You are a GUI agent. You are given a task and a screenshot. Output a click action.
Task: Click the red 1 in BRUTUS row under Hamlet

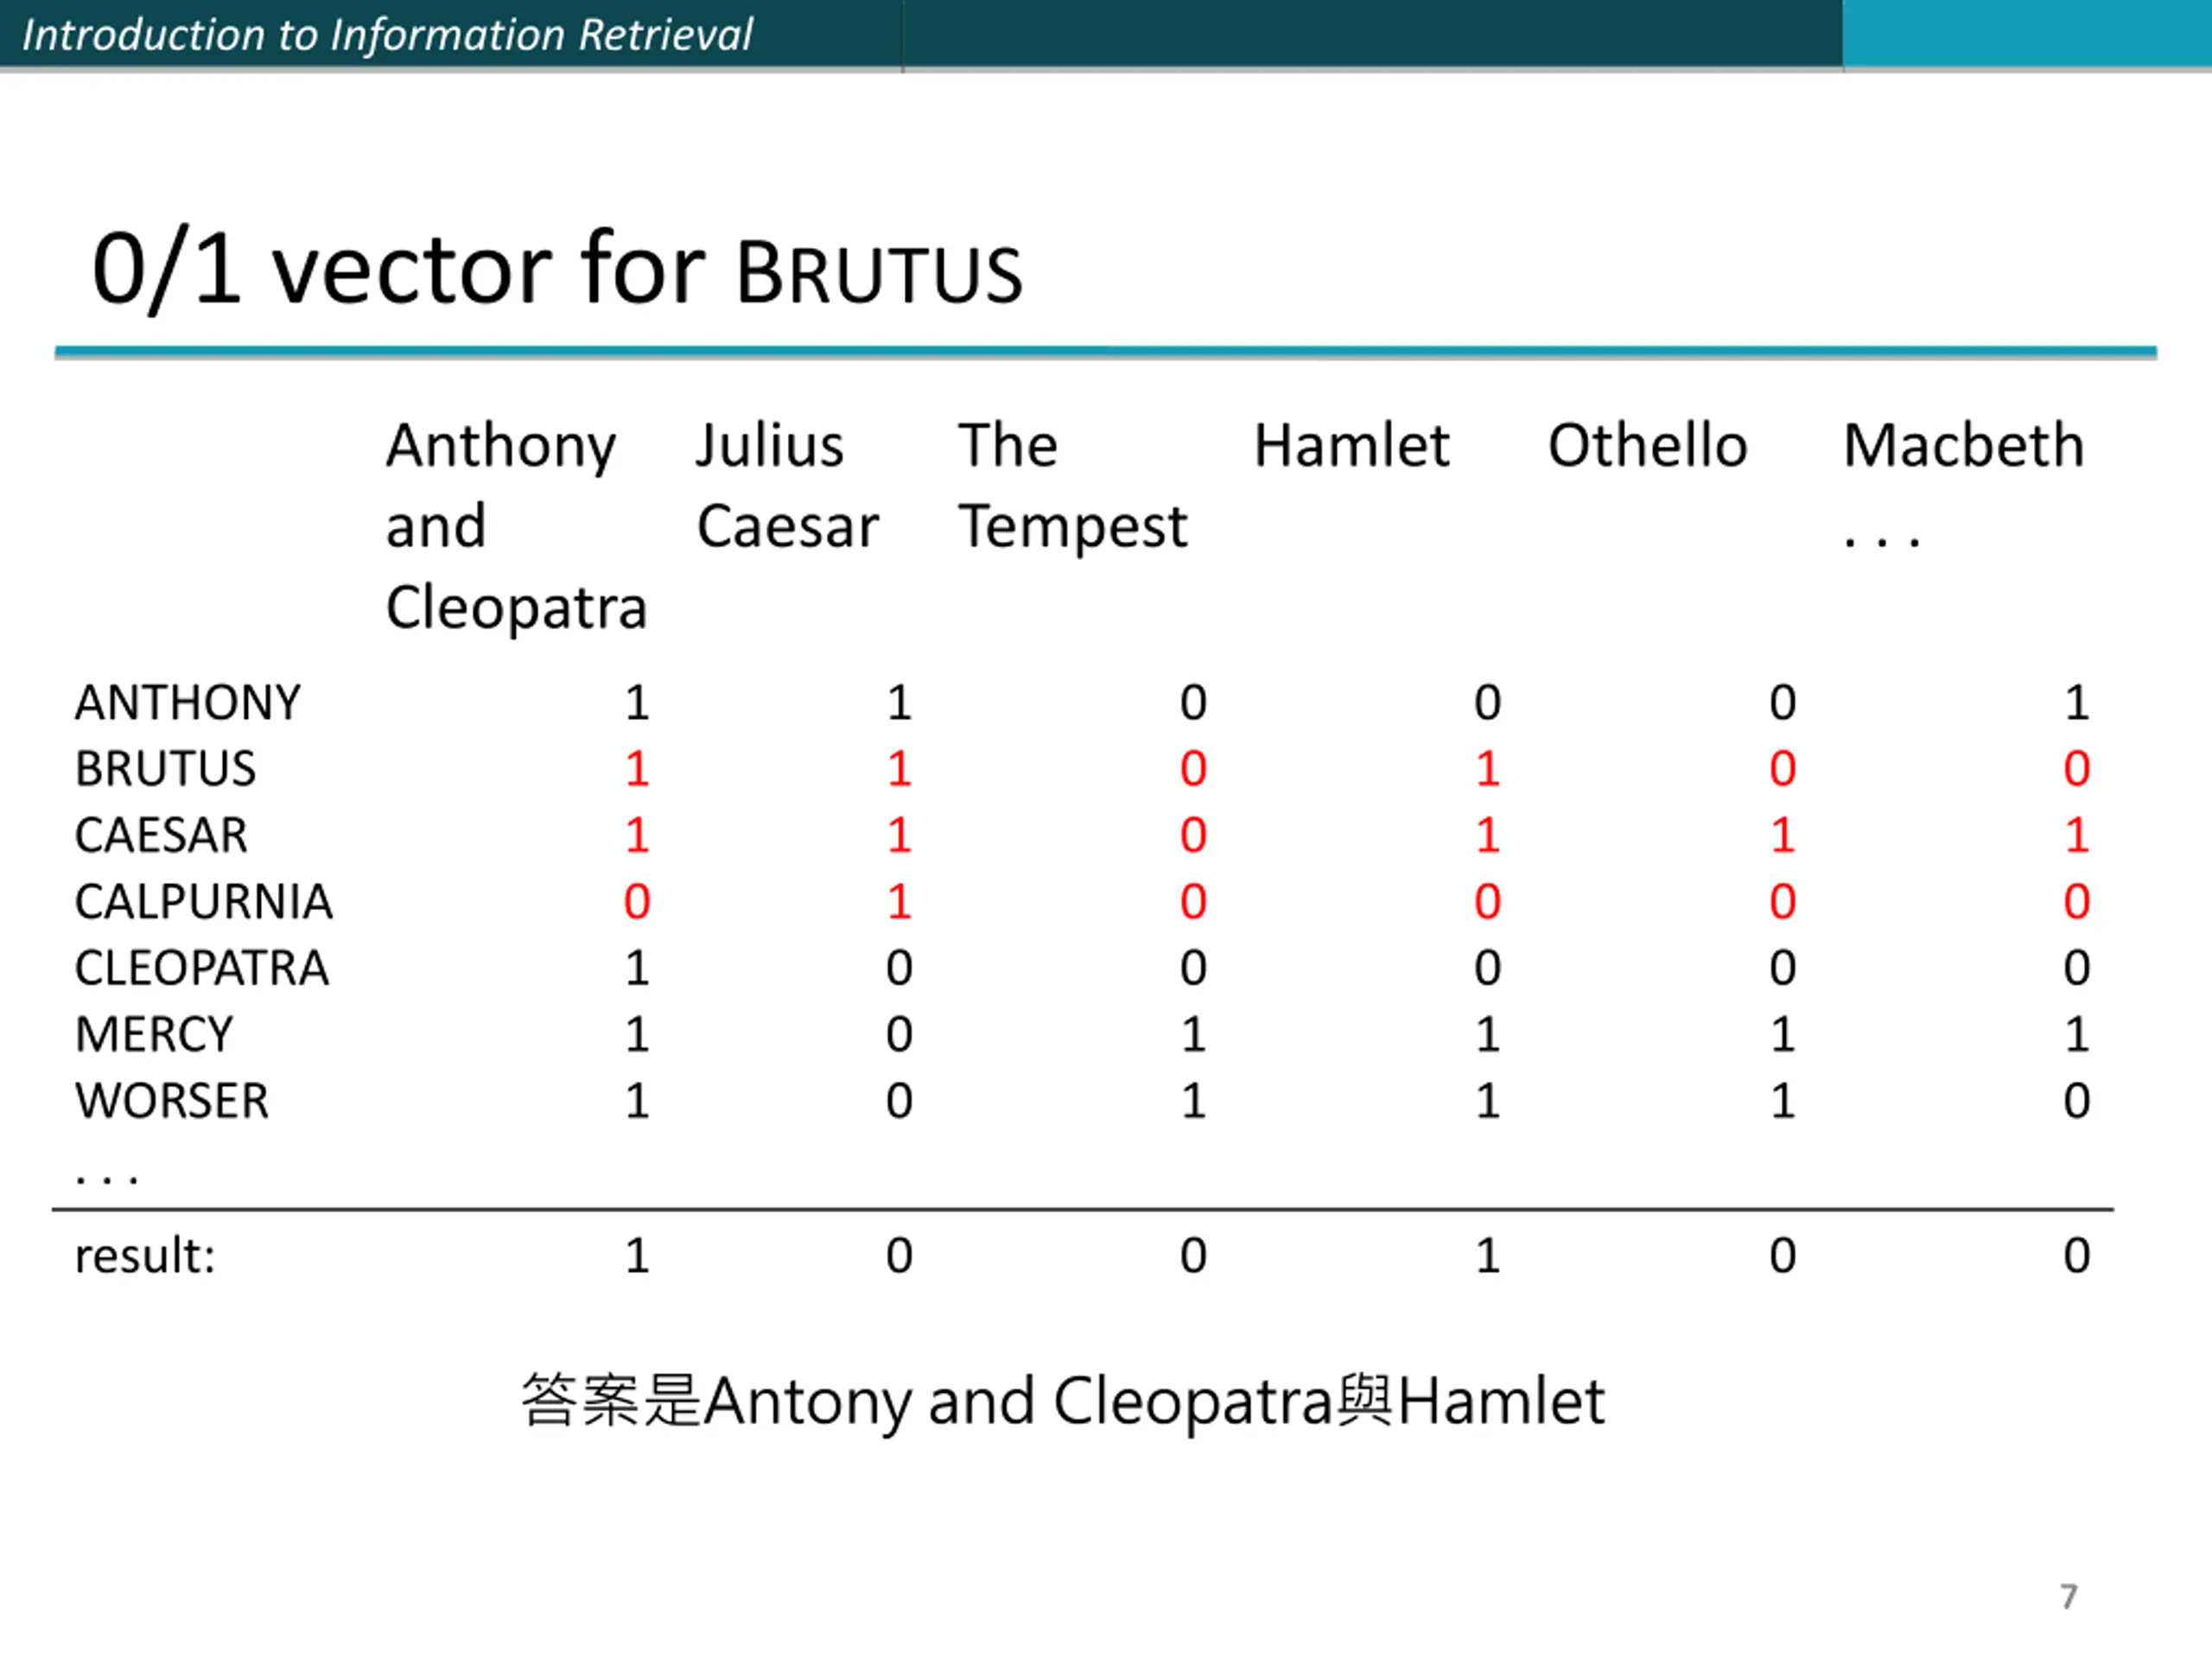pos(1487,769)
